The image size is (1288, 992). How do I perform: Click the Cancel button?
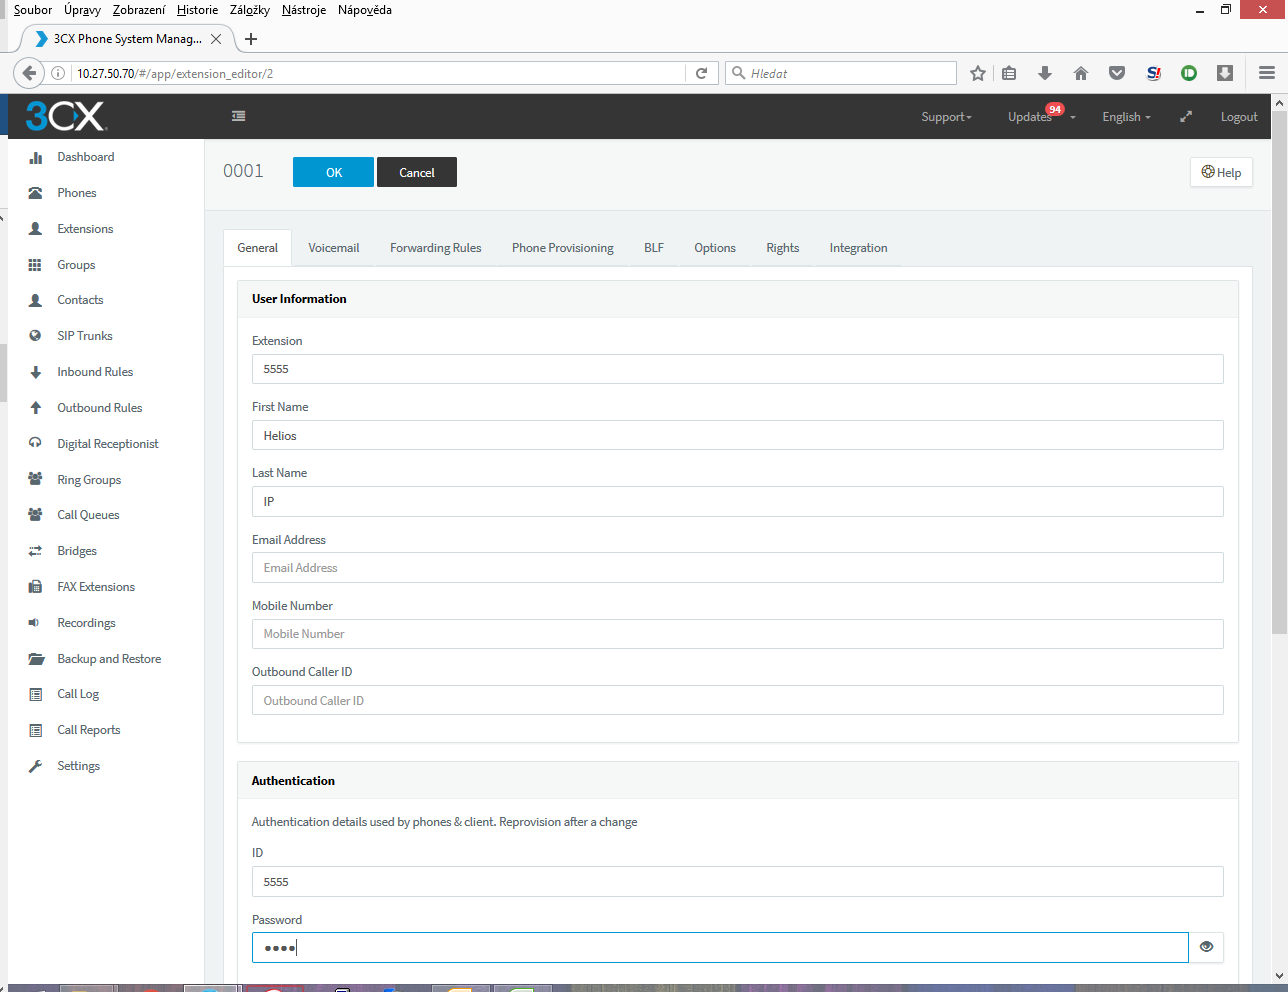click(x=416, y=172)
